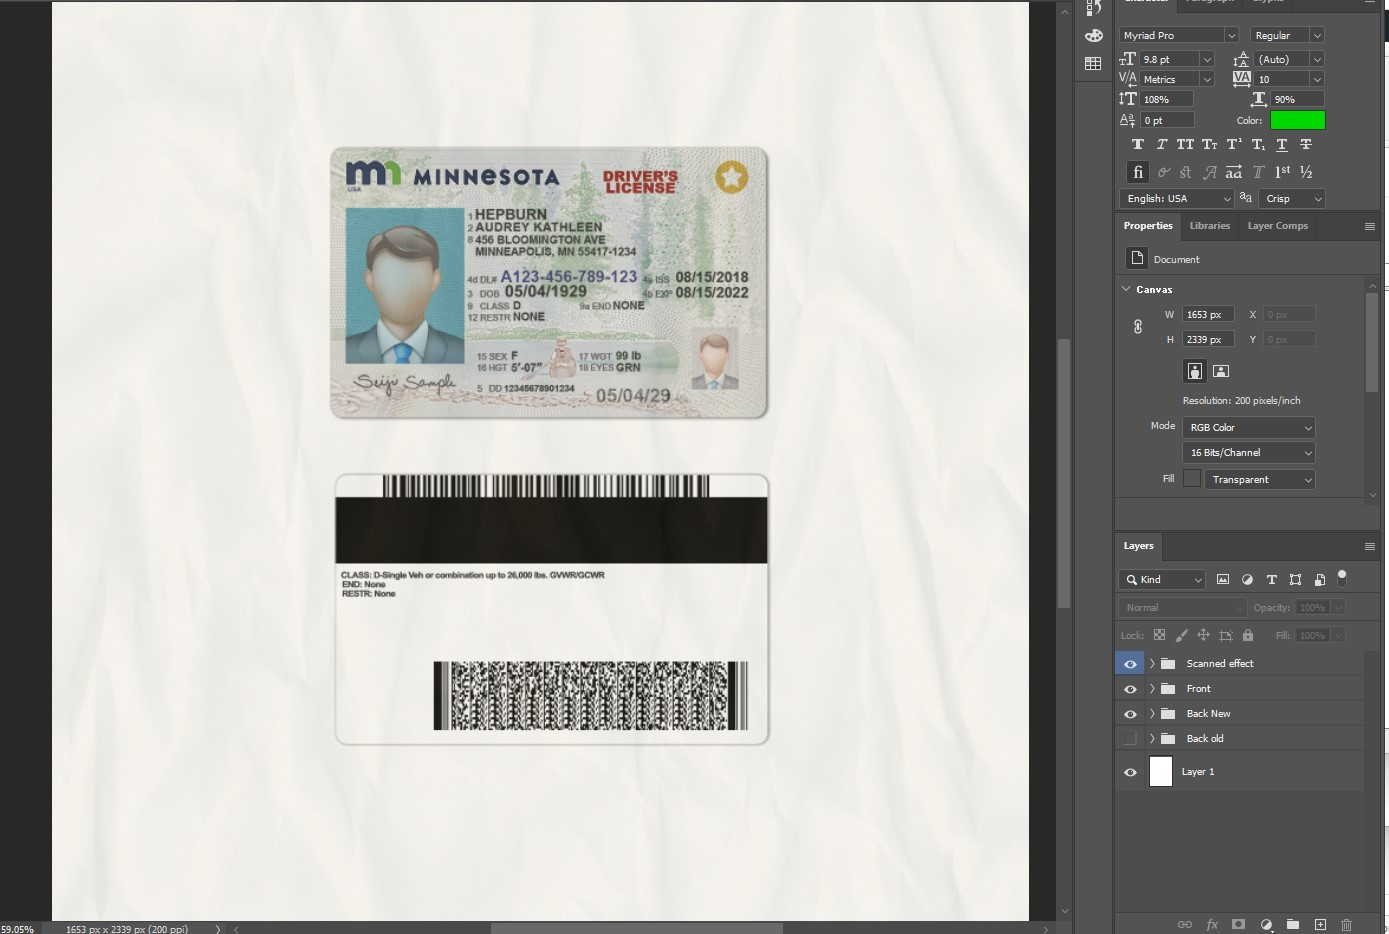
Task: Lock position move icon
Action: 1203,635
